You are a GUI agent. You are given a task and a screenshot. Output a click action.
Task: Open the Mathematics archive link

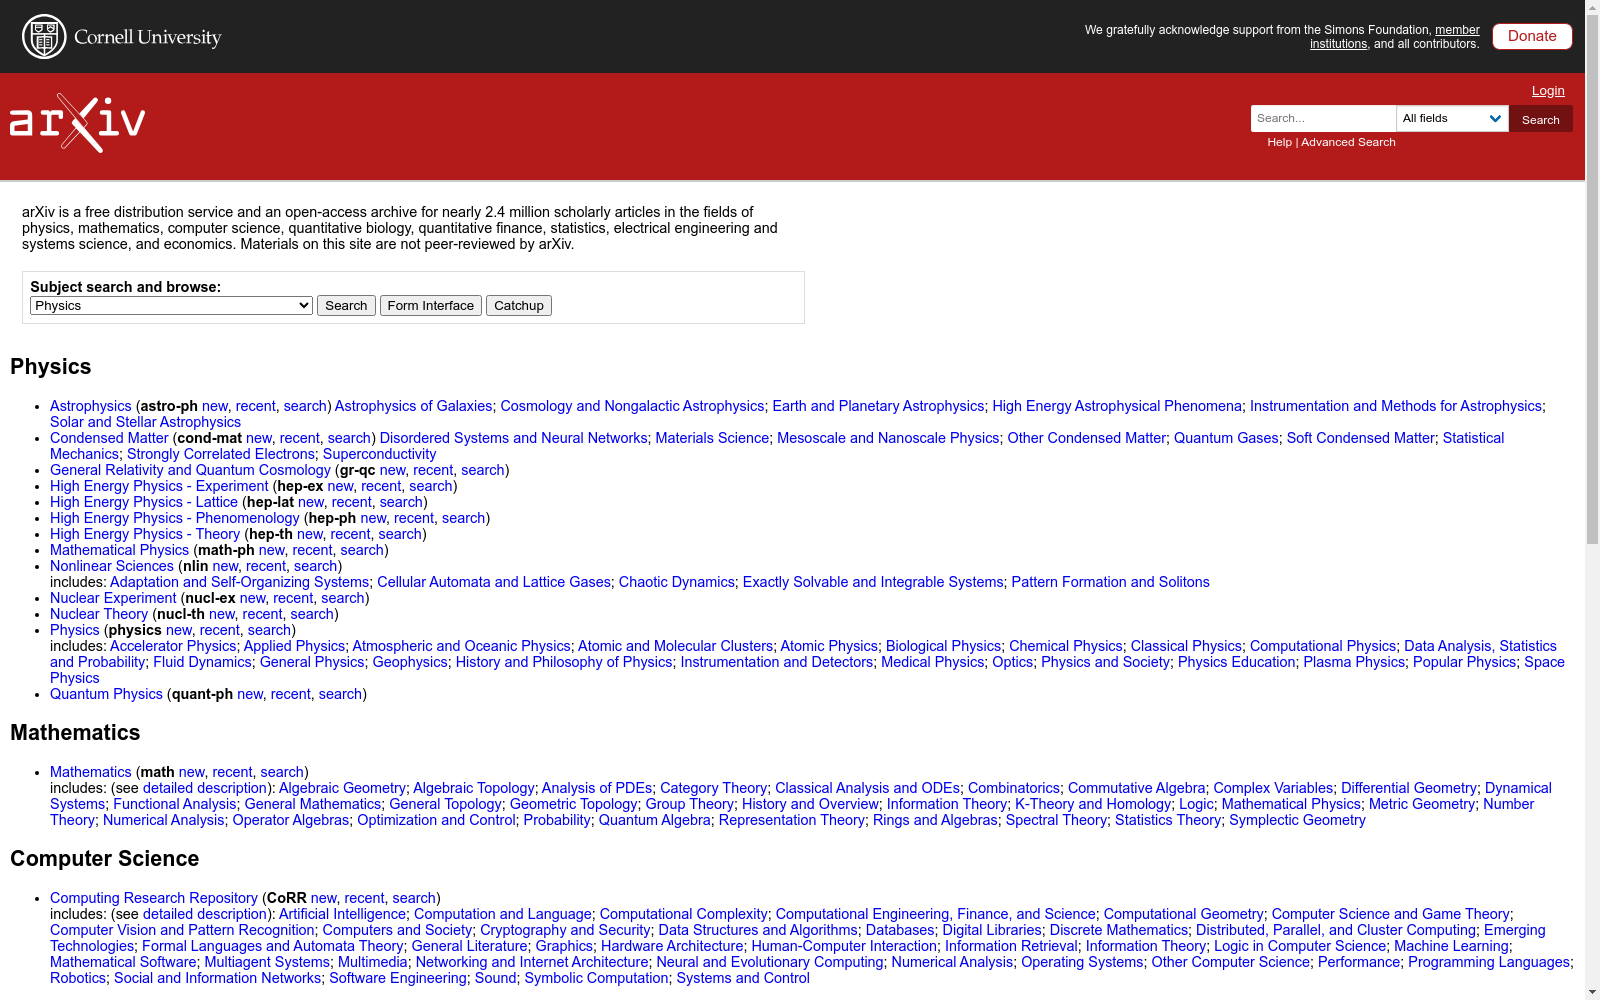pos(91,772)
